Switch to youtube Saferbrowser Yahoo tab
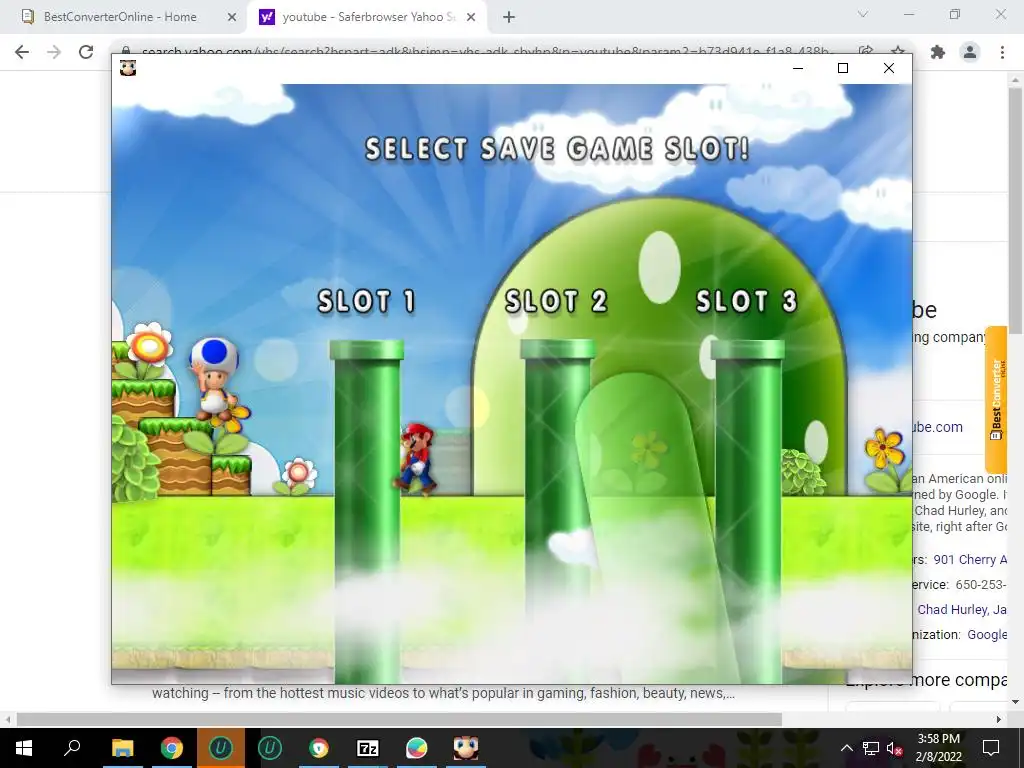Image resolution: width=1024 pixels, height=768 pixels. (x=368, y=17)
